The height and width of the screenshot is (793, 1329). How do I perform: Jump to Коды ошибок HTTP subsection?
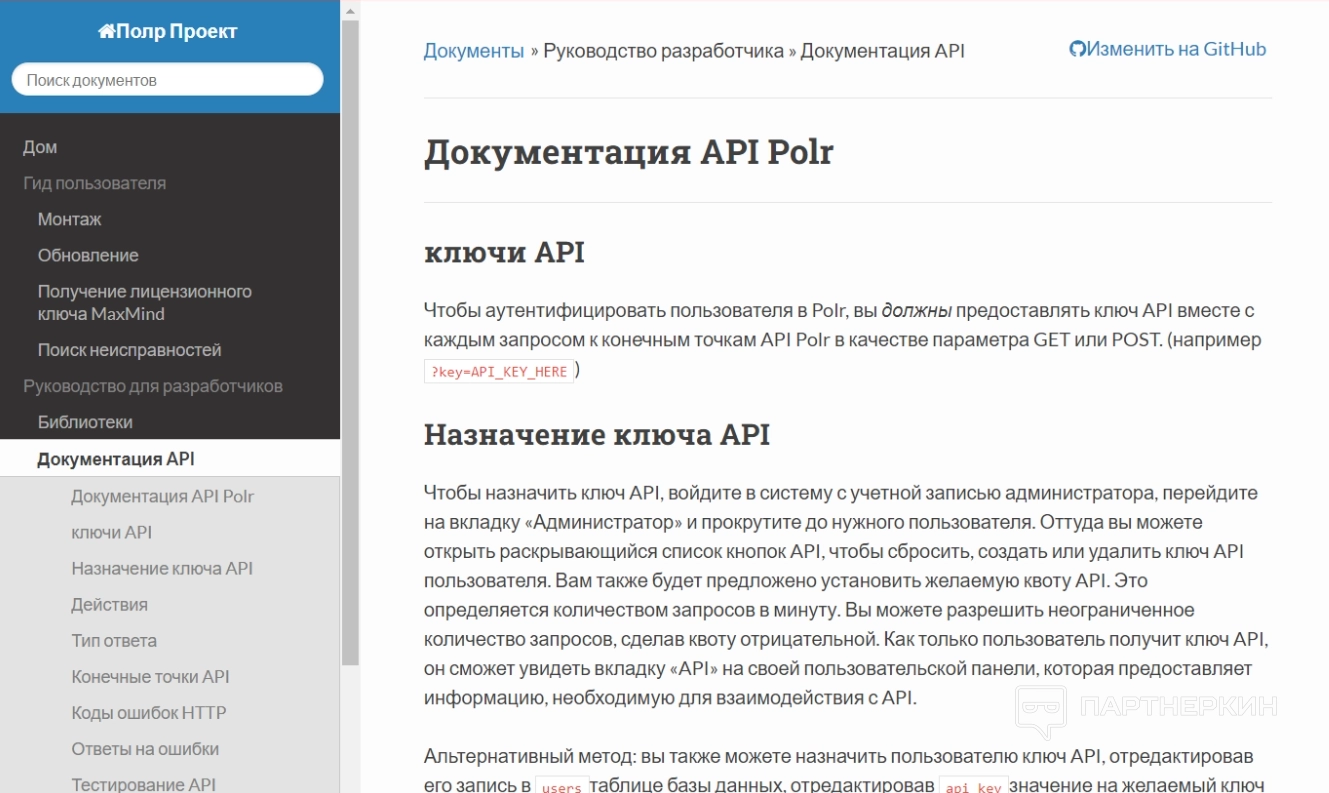point(149,712)
